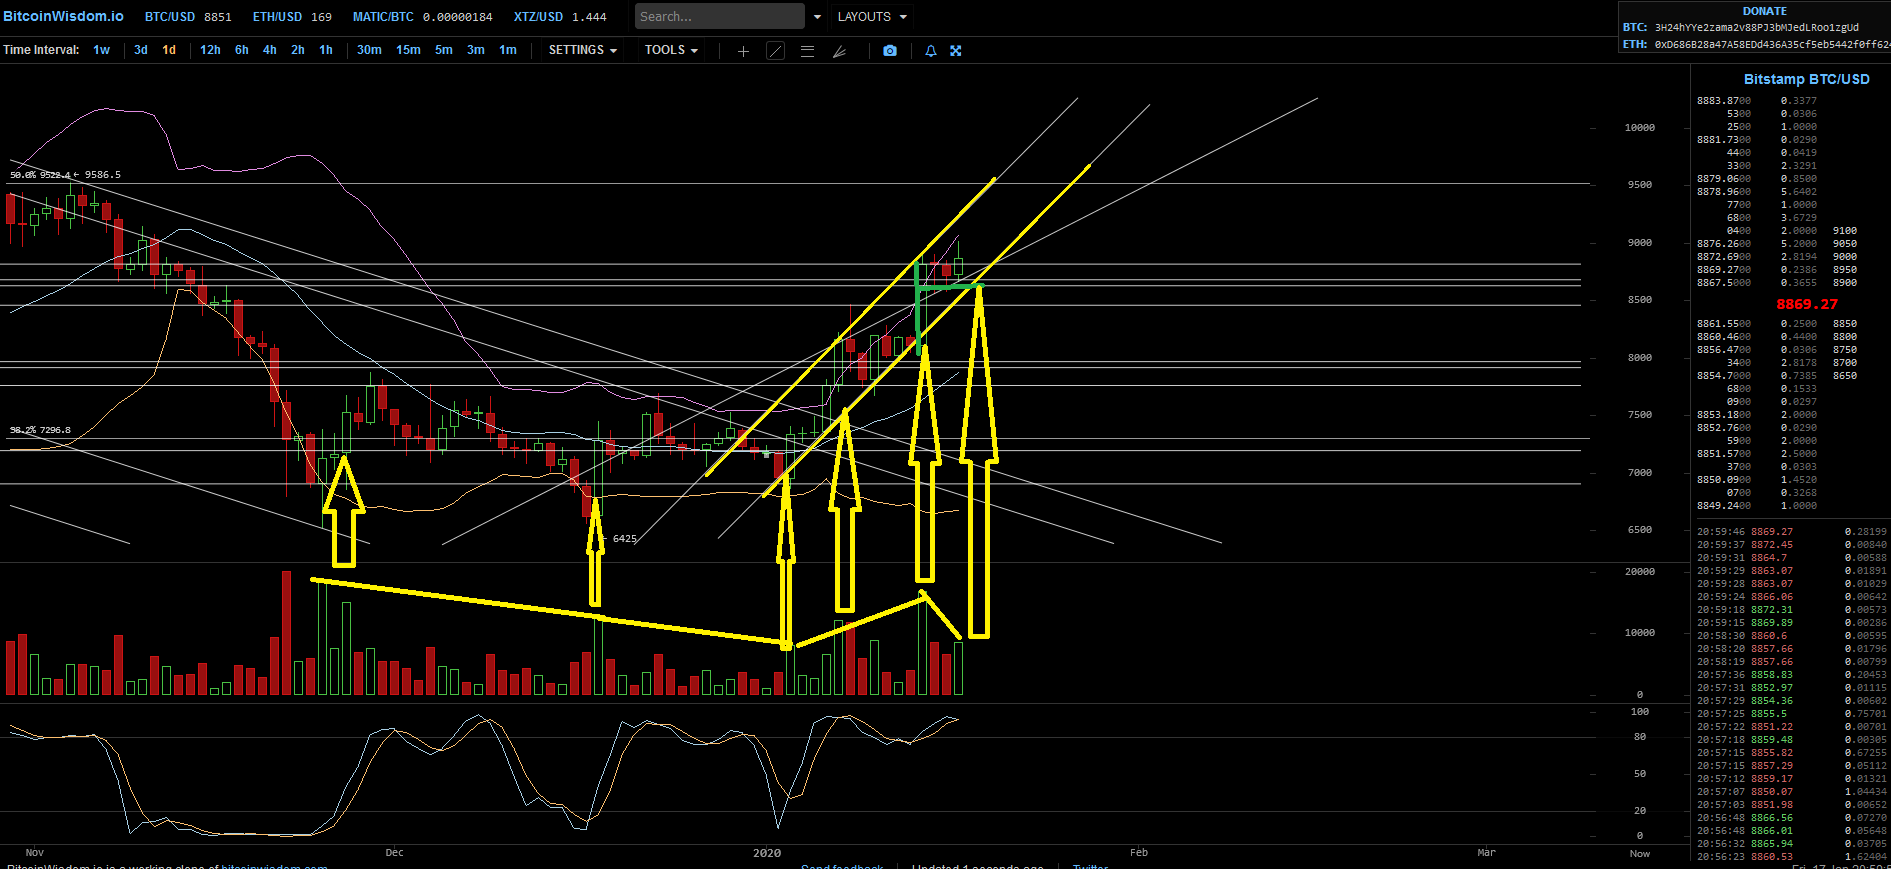Select the crosshair cursor tool
This screenshot has height=869, width=1891.
pos(743,51)
